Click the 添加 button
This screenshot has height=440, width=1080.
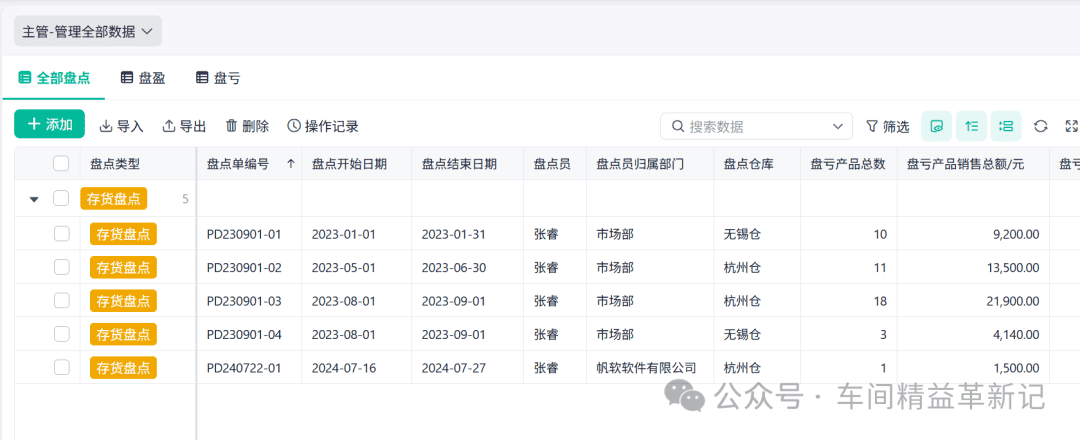50,125
